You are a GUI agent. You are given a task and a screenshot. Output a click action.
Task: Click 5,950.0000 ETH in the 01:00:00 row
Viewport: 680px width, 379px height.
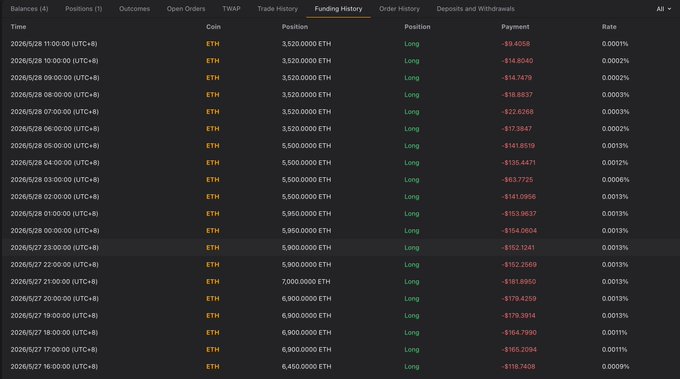point(307,214)
